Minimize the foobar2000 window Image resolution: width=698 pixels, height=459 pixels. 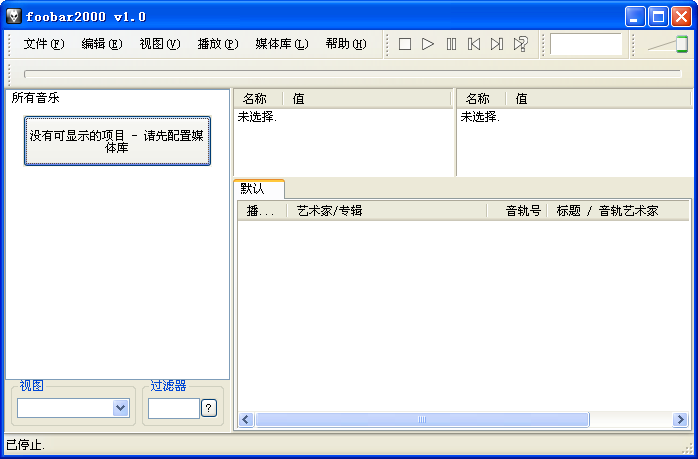635,17
